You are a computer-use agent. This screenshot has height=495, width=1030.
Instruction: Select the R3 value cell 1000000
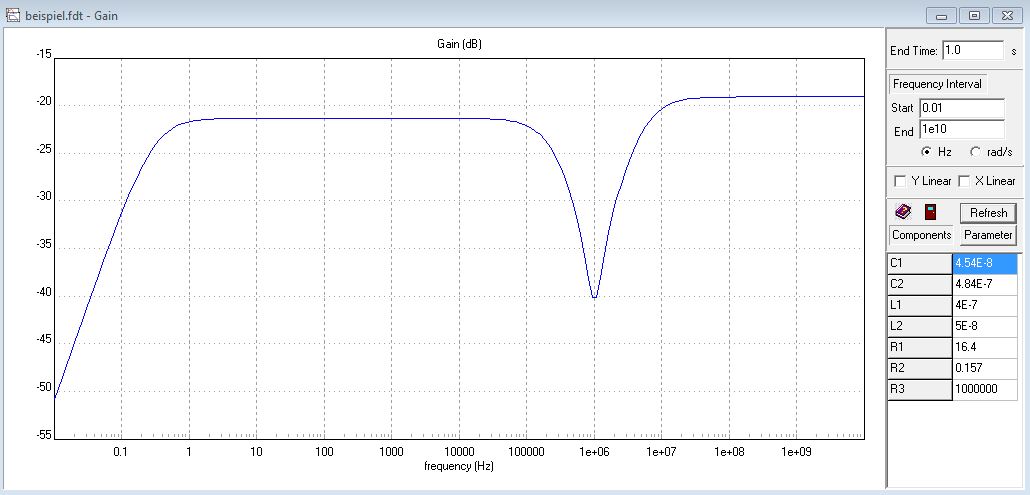point(985,389)
